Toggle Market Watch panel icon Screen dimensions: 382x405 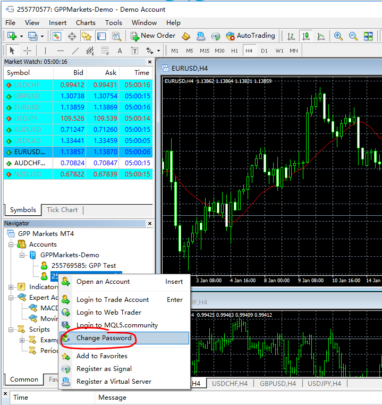click(57, 36)
